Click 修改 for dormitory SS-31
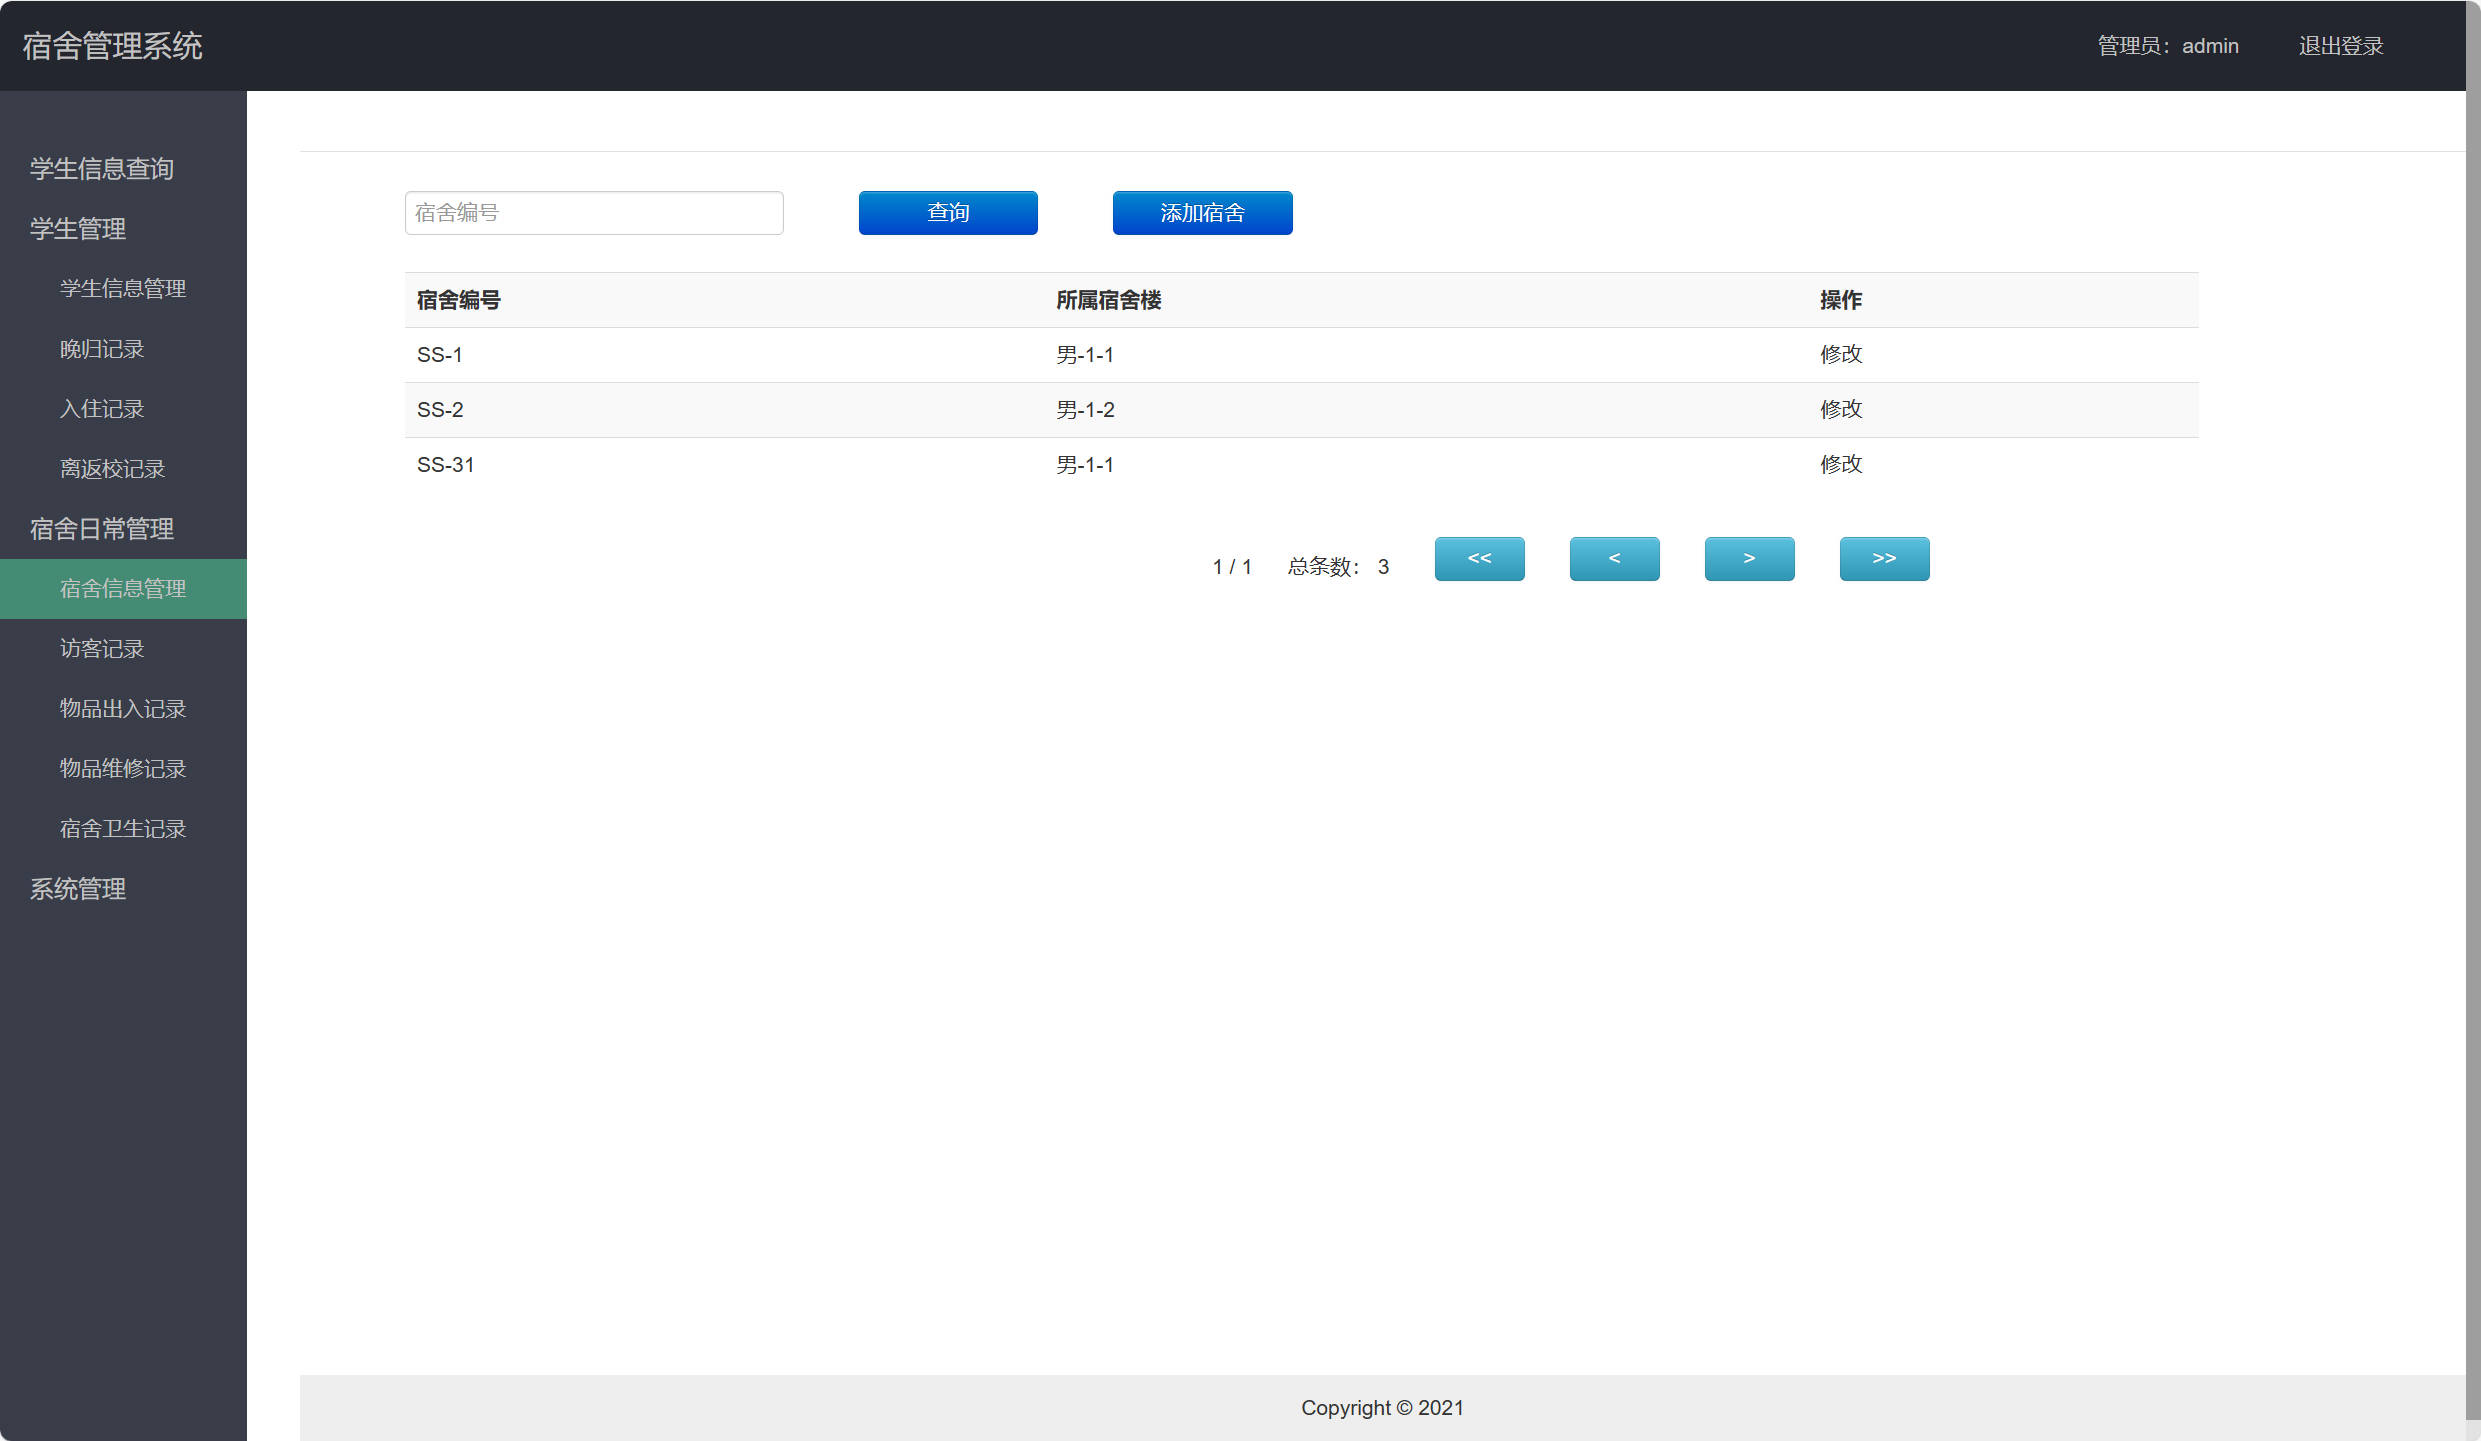The width and height of the screenshot is (2481, 1441). tap(1840, 464)
